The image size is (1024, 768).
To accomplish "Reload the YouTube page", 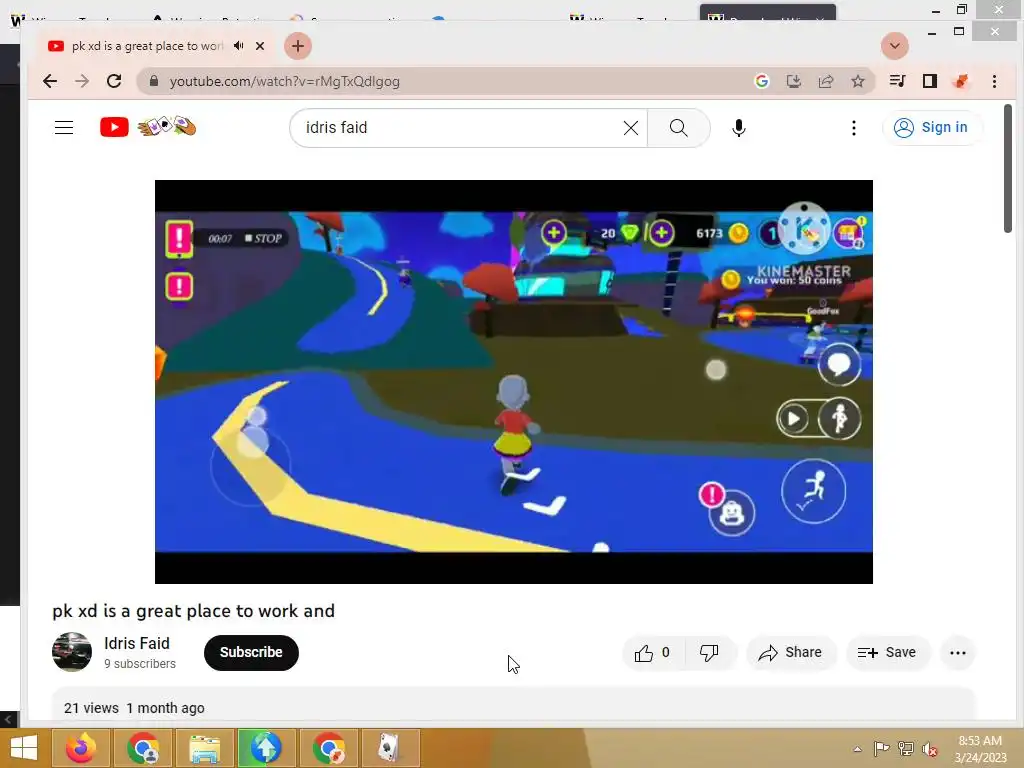I will 114,81.
